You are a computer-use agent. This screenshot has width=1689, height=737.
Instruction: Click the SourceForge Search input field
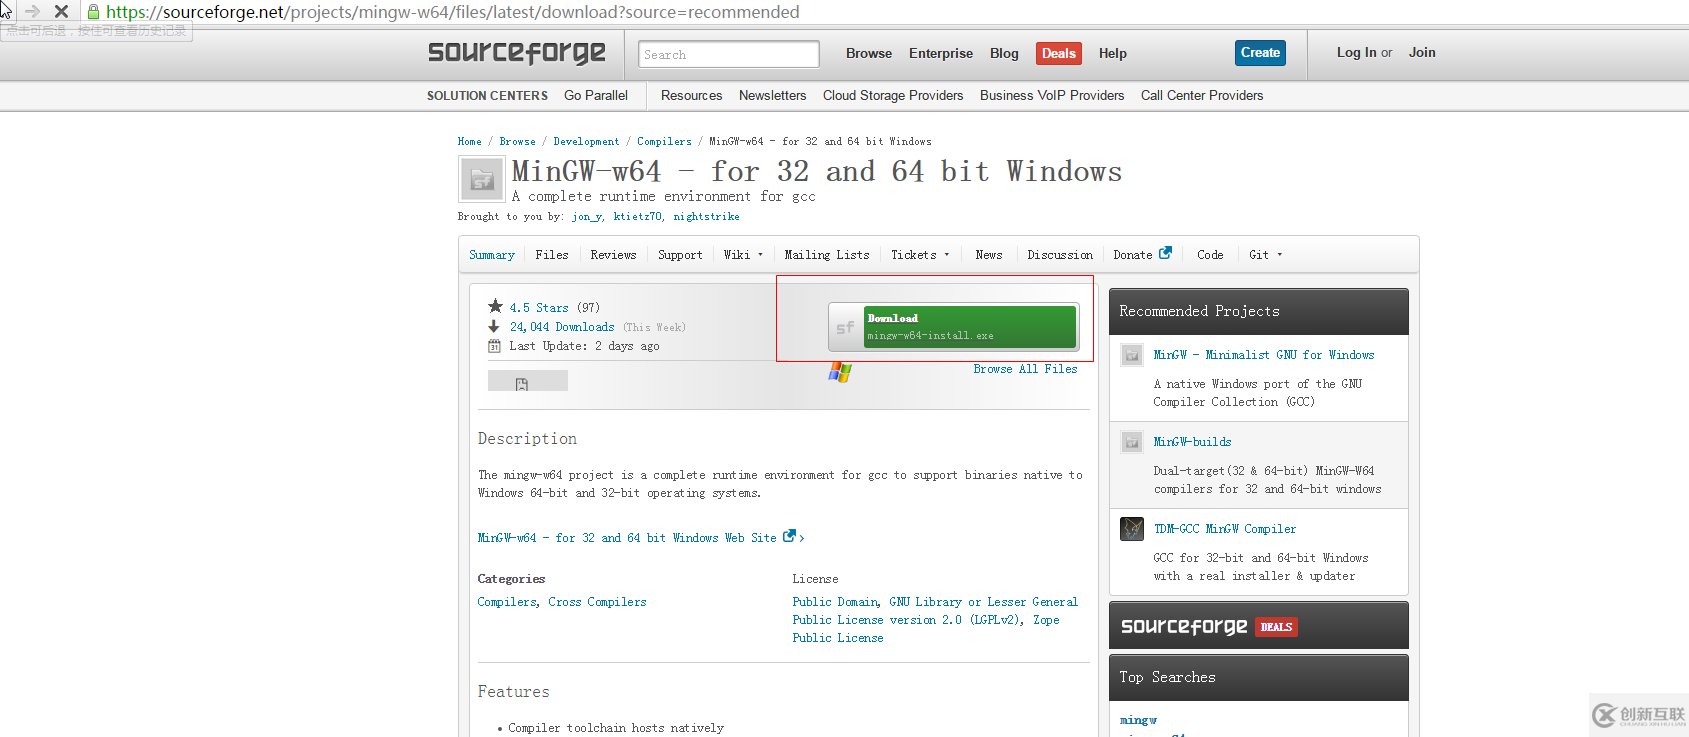pyautogui.click(x=729, y=54)
